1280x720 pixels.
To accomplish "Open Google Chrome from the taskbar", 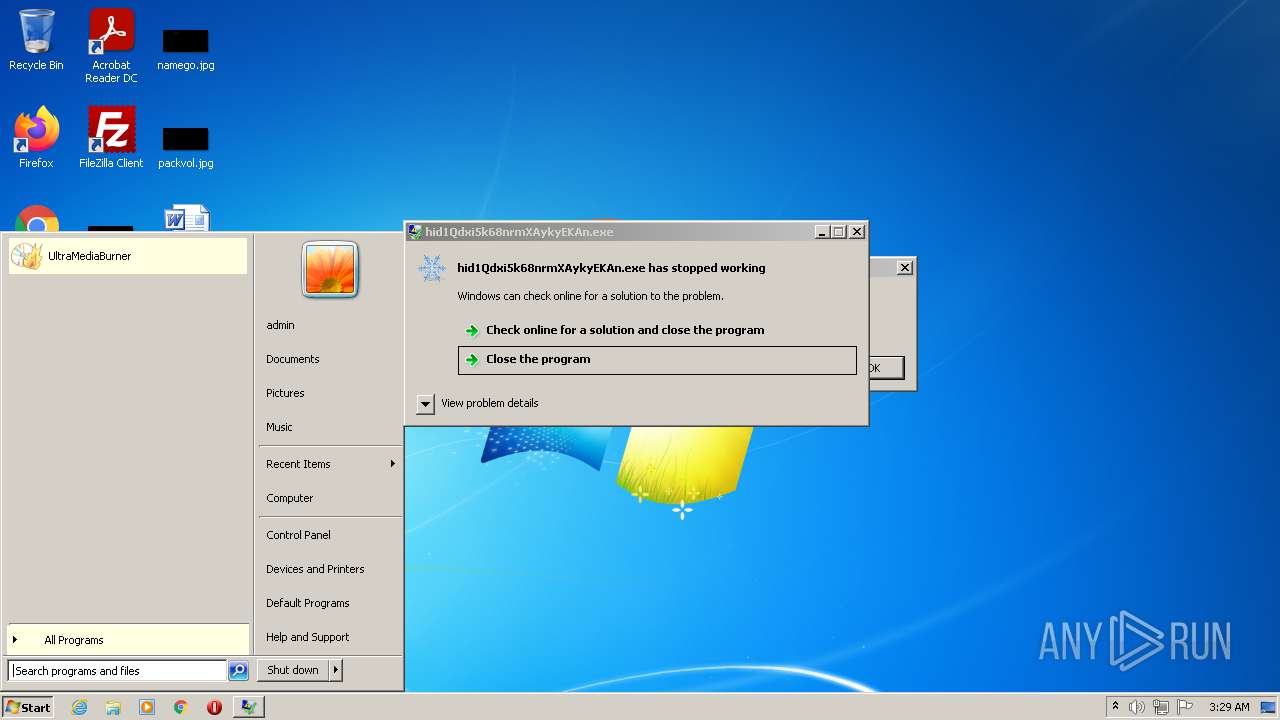I will 181,707.
